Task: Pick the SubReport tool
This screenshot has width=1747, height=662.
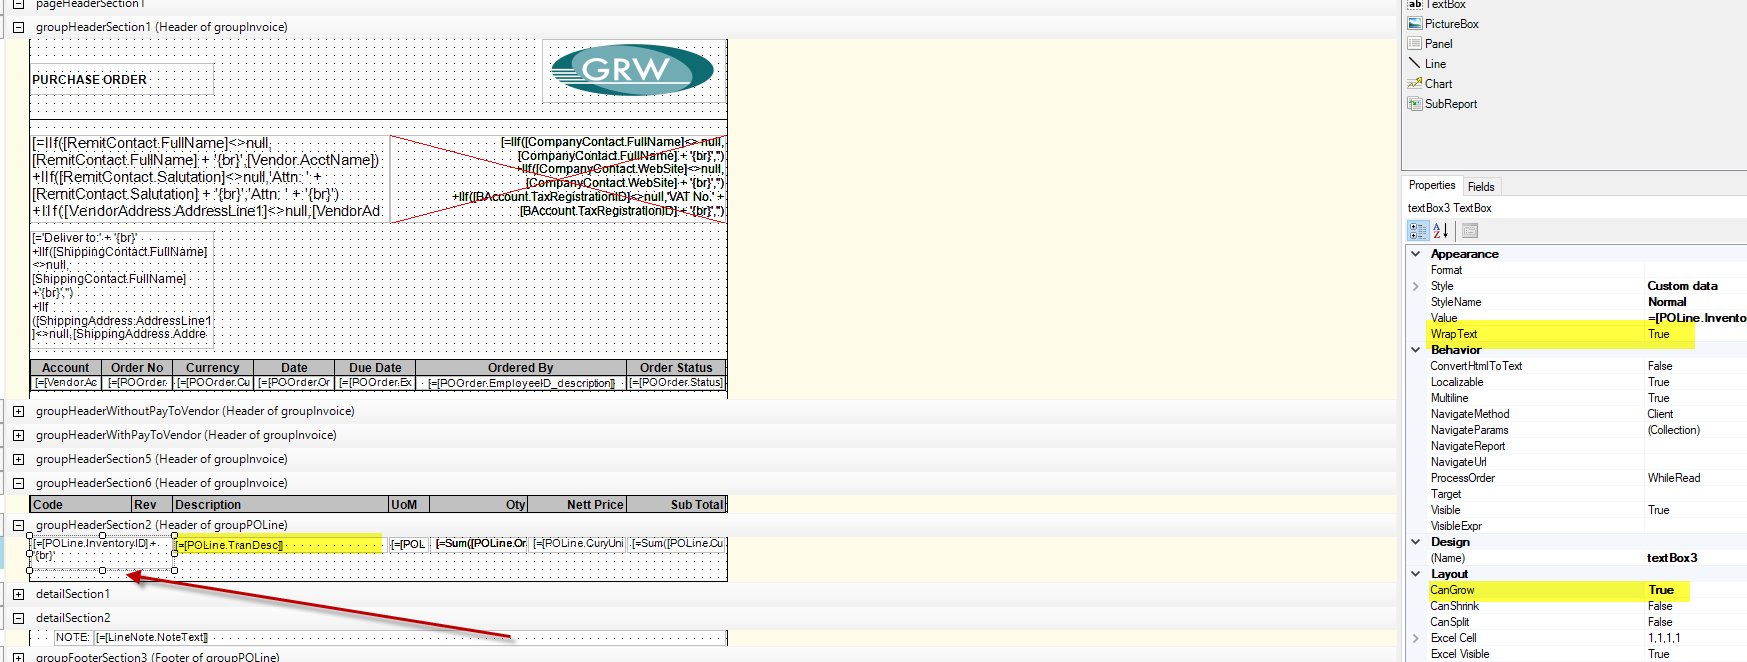Action: coord(1449,104)
